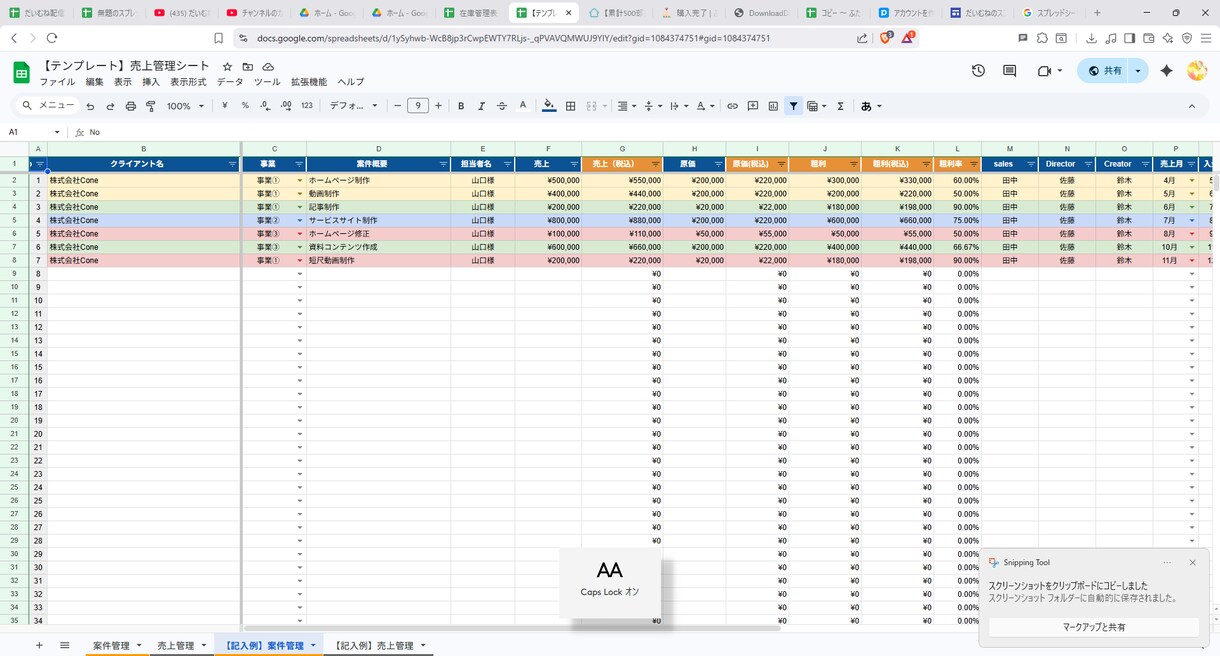Open the share options arrow
This screenshot has height=656, width=1220.
[1138, 71]
